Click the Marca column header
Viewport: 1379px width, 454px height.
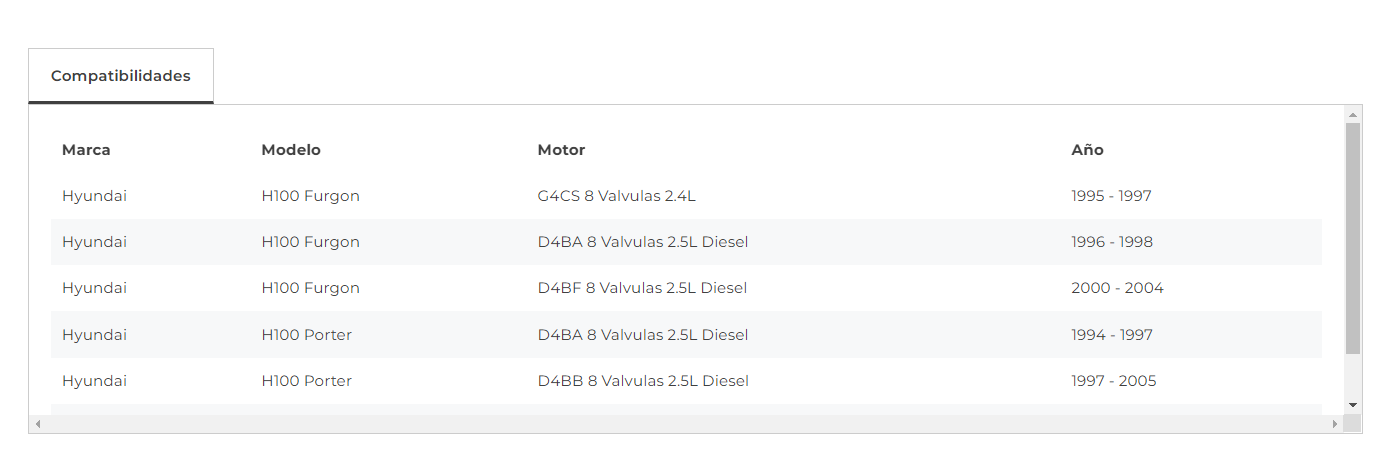point(86,150)
